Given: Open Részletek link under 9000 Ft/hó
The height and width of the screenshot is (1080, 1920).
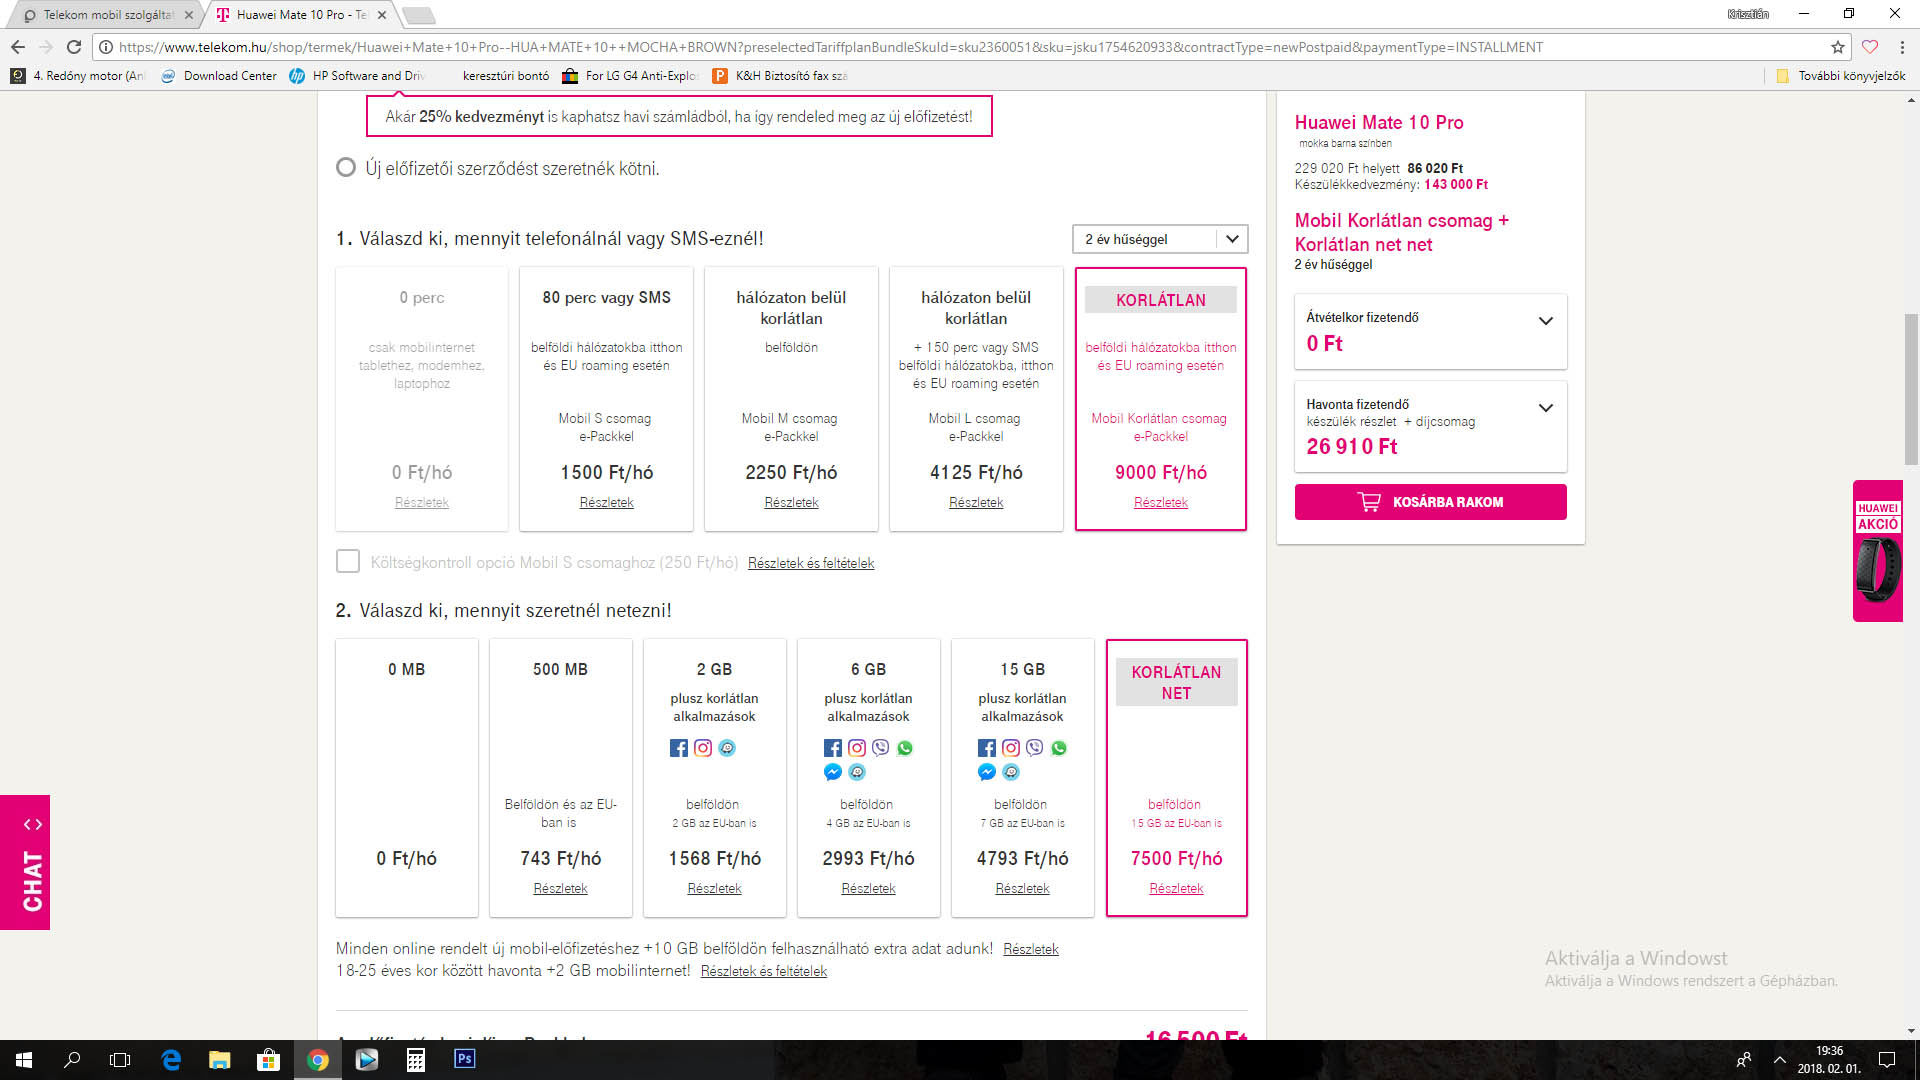Looking at the screenshot, I should tap(1161, 502).
